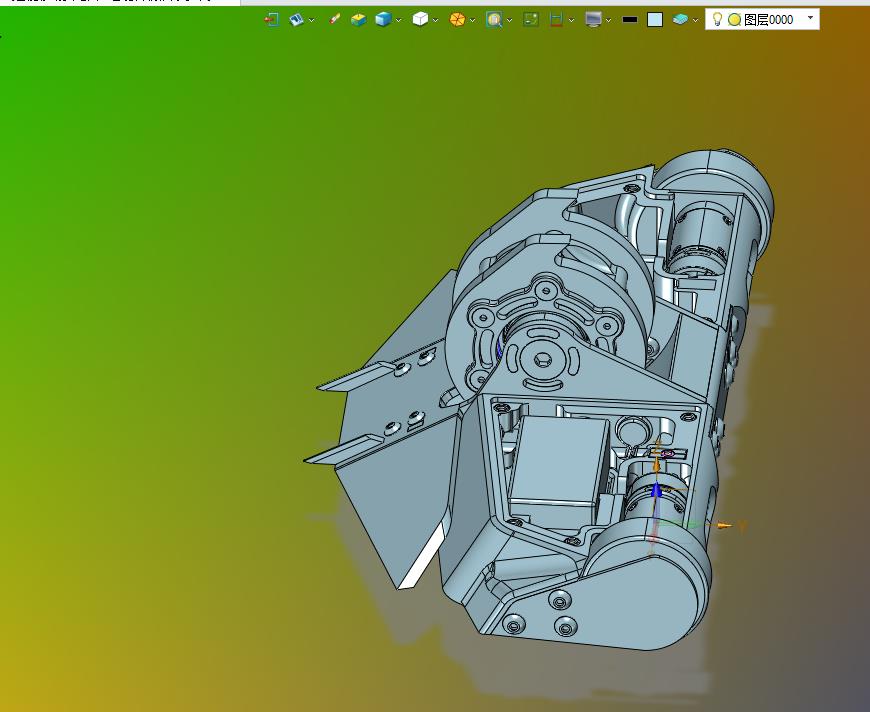Open the 图层0000 layer dropdown

[x=810, y=18]
